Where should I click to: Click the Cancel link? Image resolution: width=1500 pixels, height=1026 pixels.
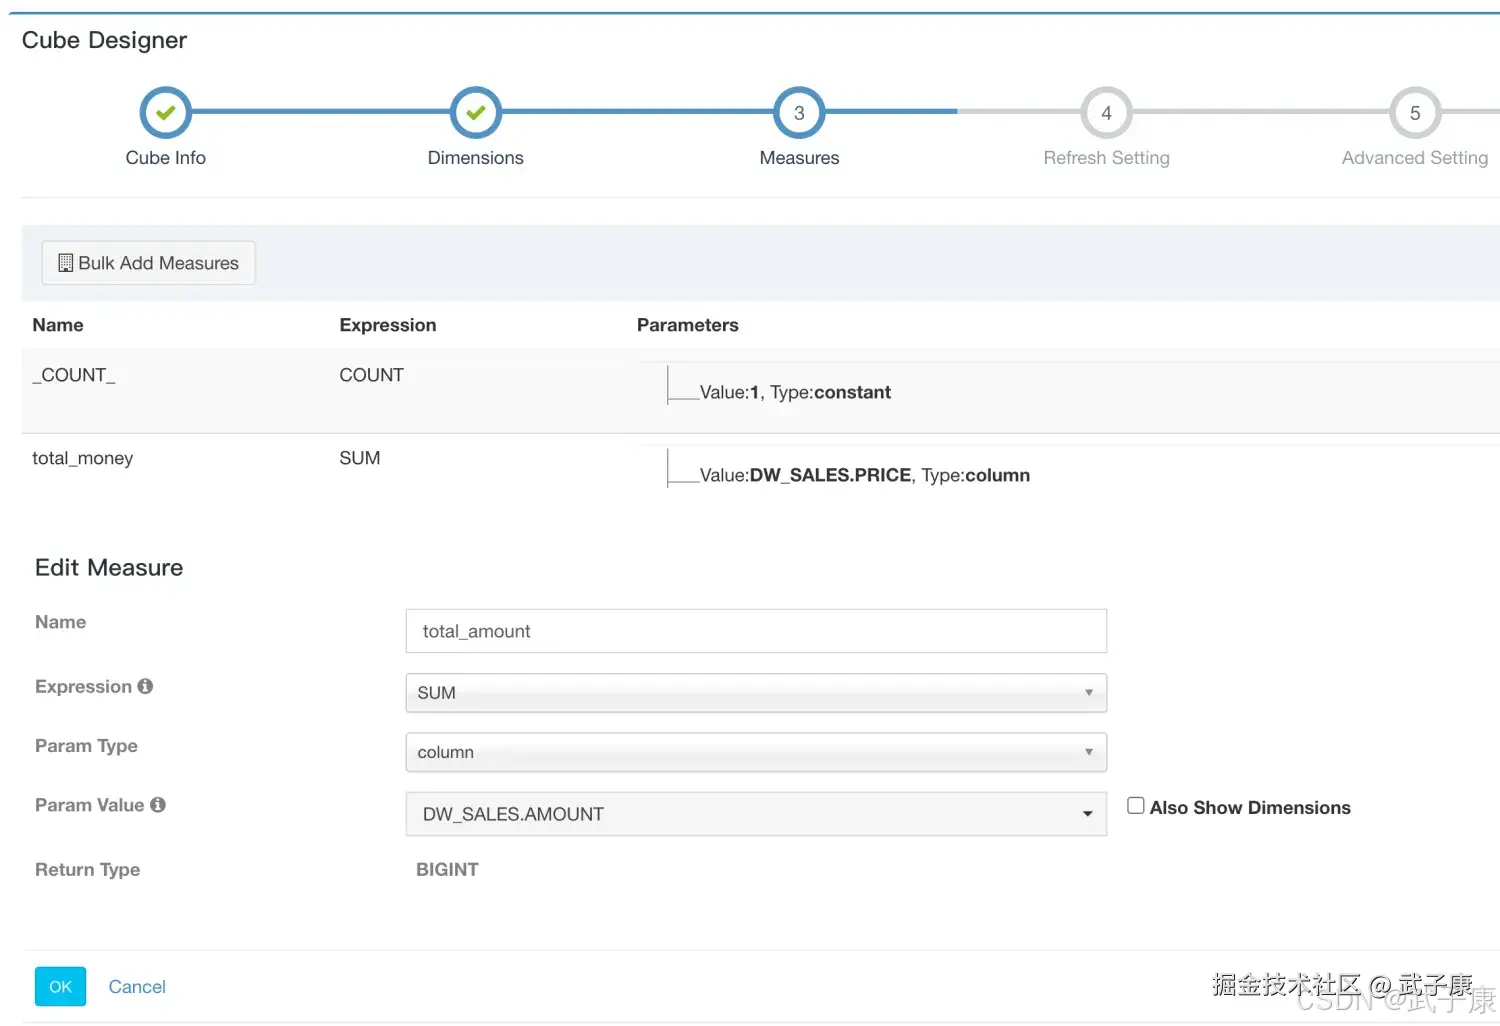click(x=137, y=987)
